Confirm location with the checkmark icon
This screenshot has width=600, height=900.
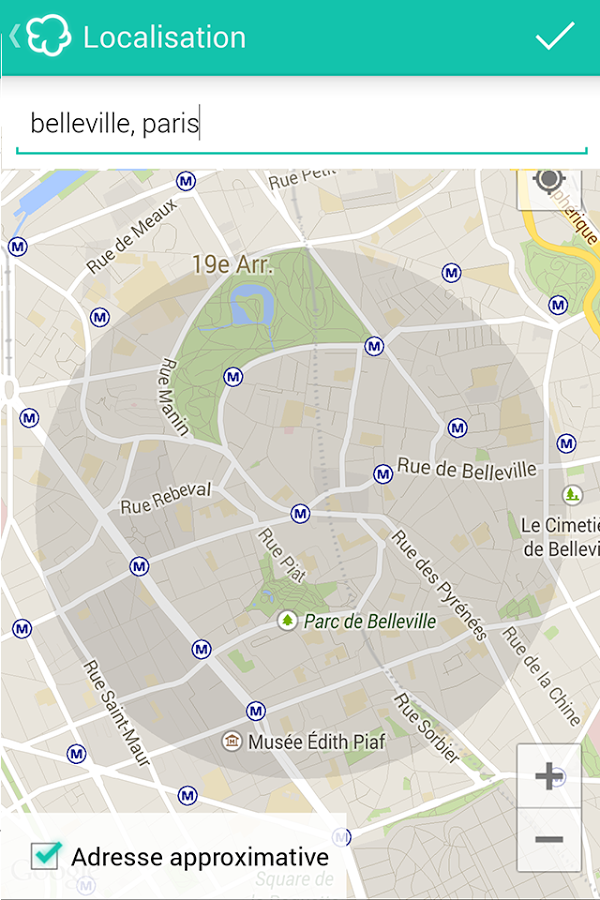click(x=555, y=36)
